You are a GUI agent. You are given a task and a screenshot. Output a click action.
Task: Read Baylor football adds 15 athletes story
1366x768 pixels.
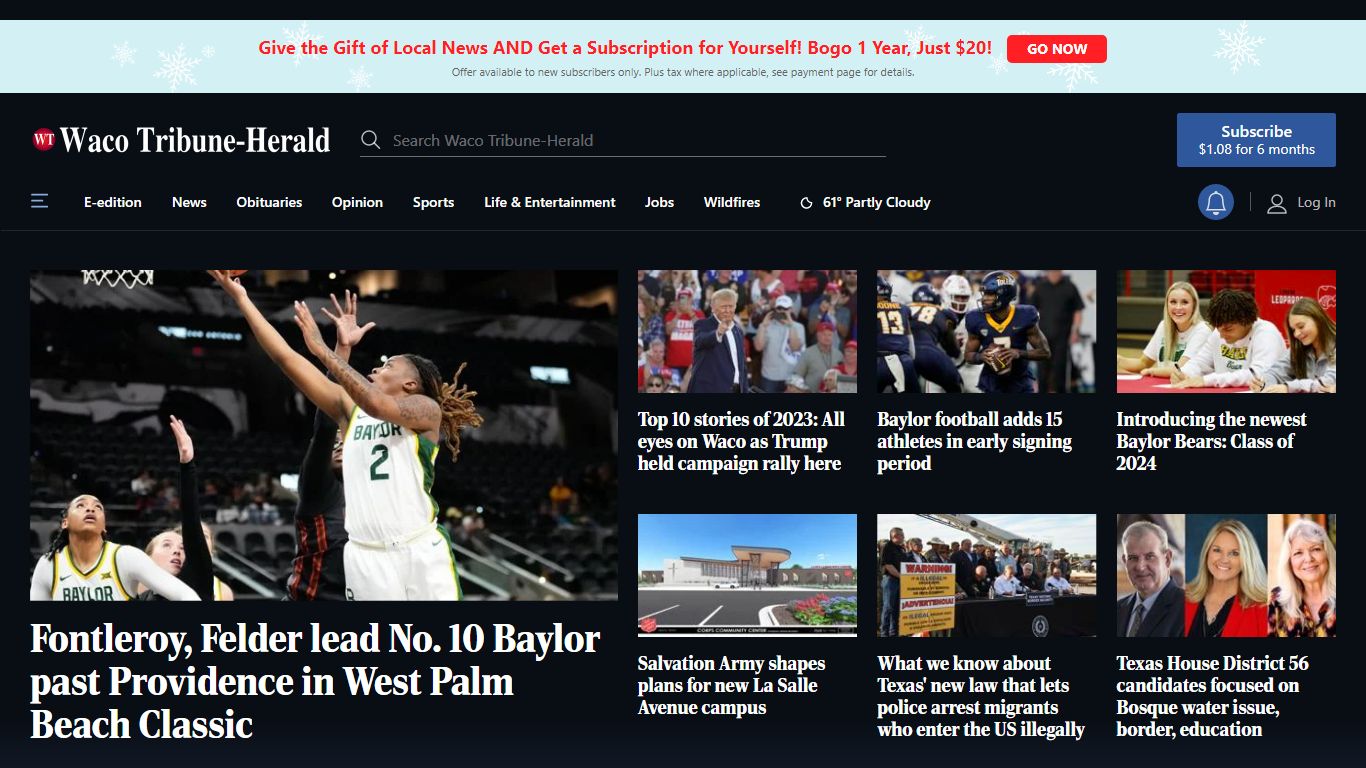975,441
